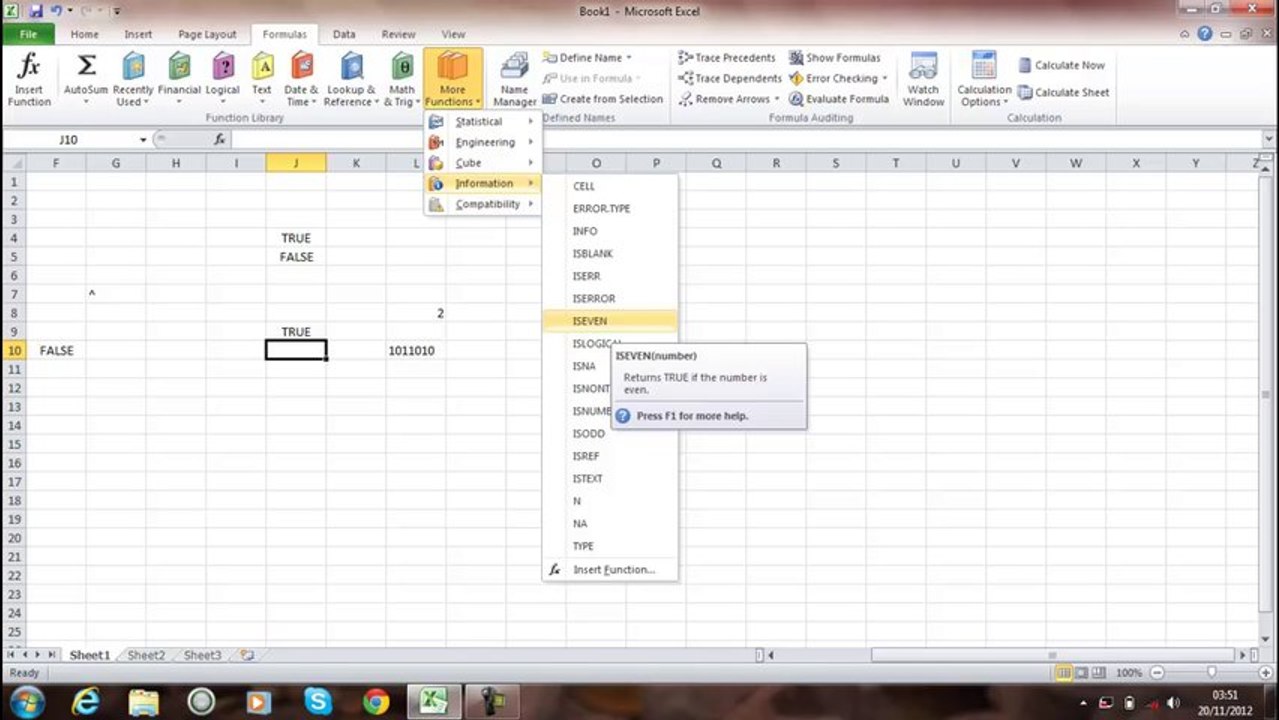The height and width of the screenshot is (720, 1279).
Task: Expand the Cube submenu
Action: click(483, 163)
